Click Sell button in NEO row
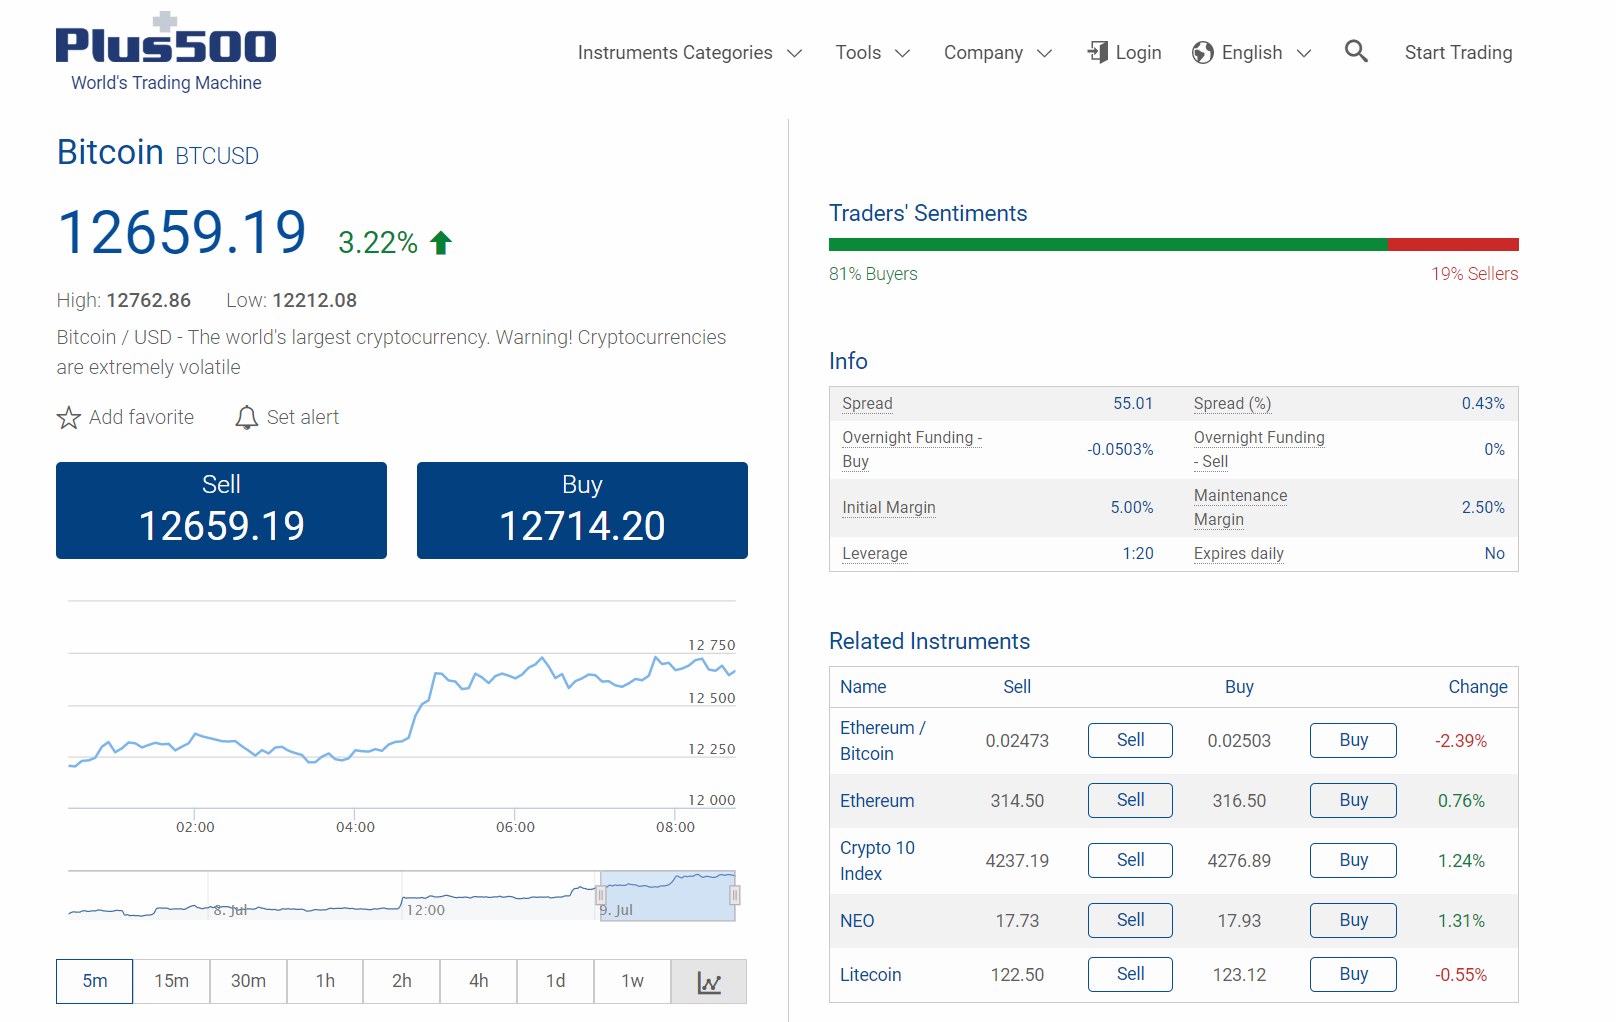 [1130, 920]
